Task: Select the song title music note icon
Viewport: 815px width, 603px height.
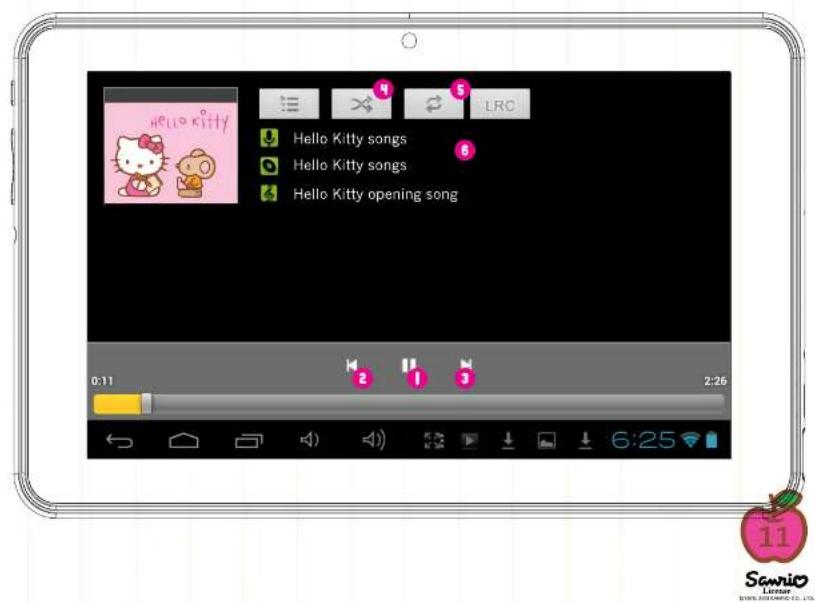Action: (x=269, y=193)
